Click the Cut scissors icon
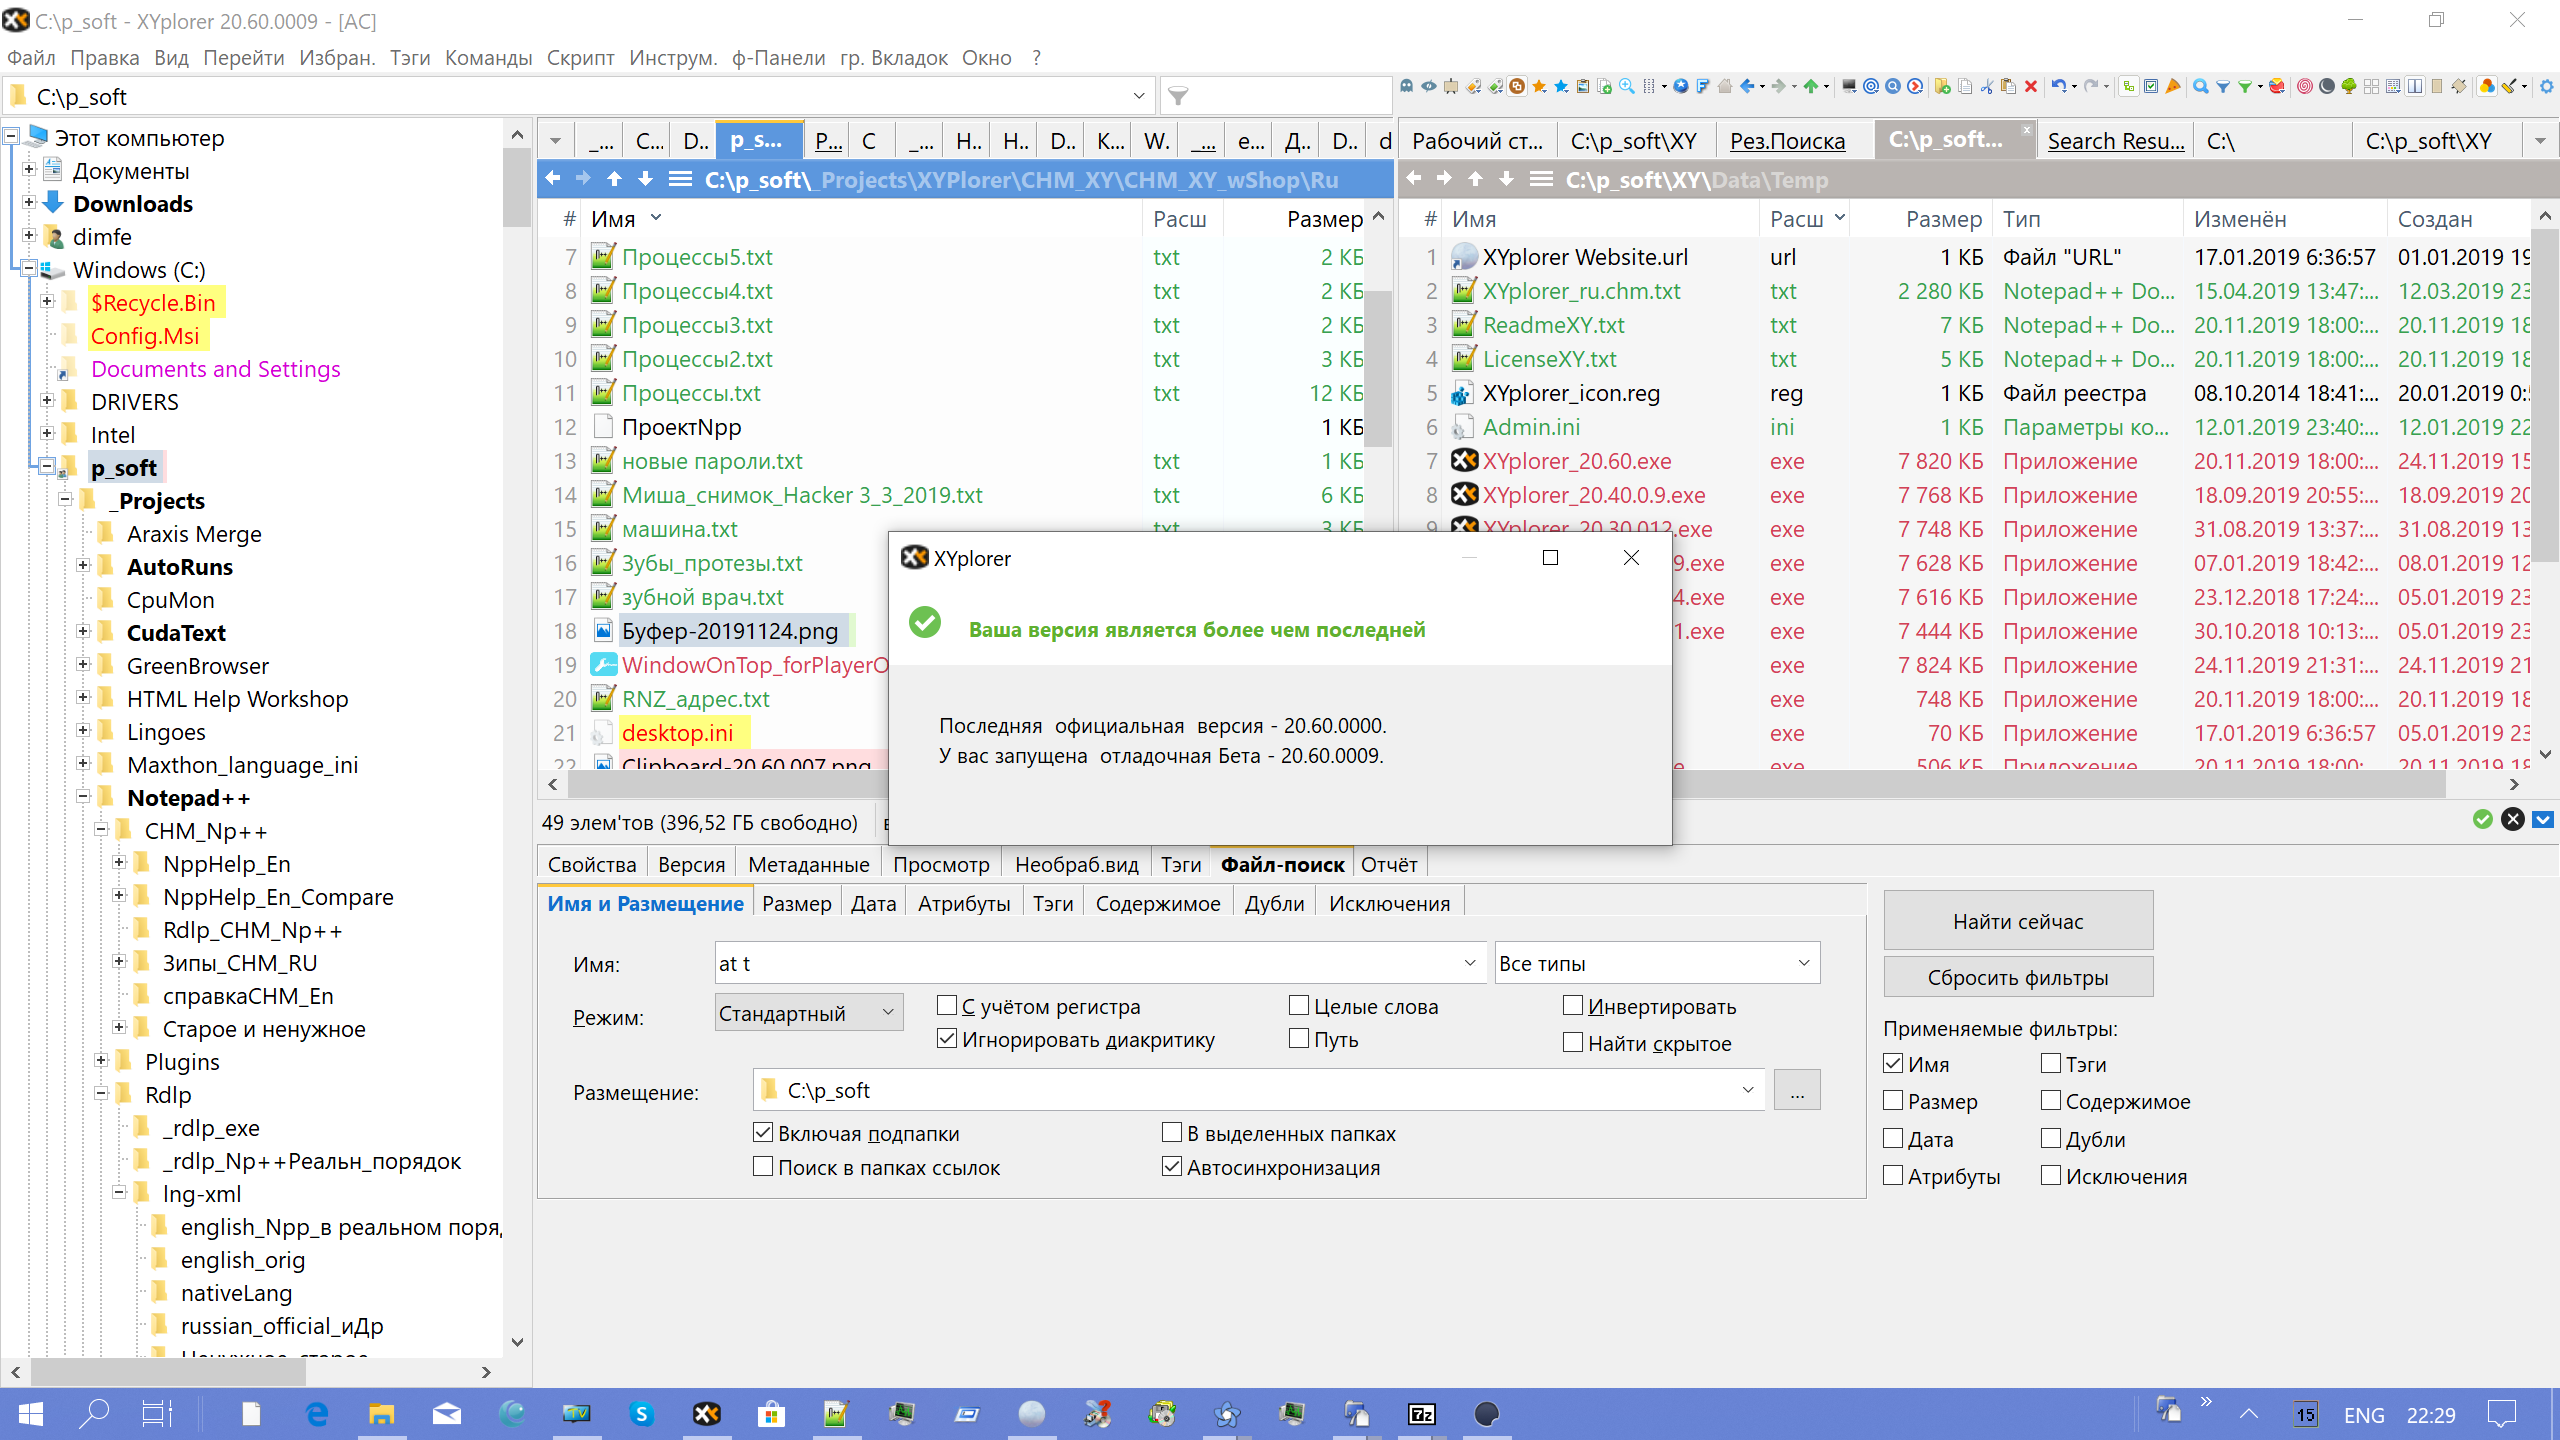Viewport: 2560px width, 1440px height. point(1986,87)
